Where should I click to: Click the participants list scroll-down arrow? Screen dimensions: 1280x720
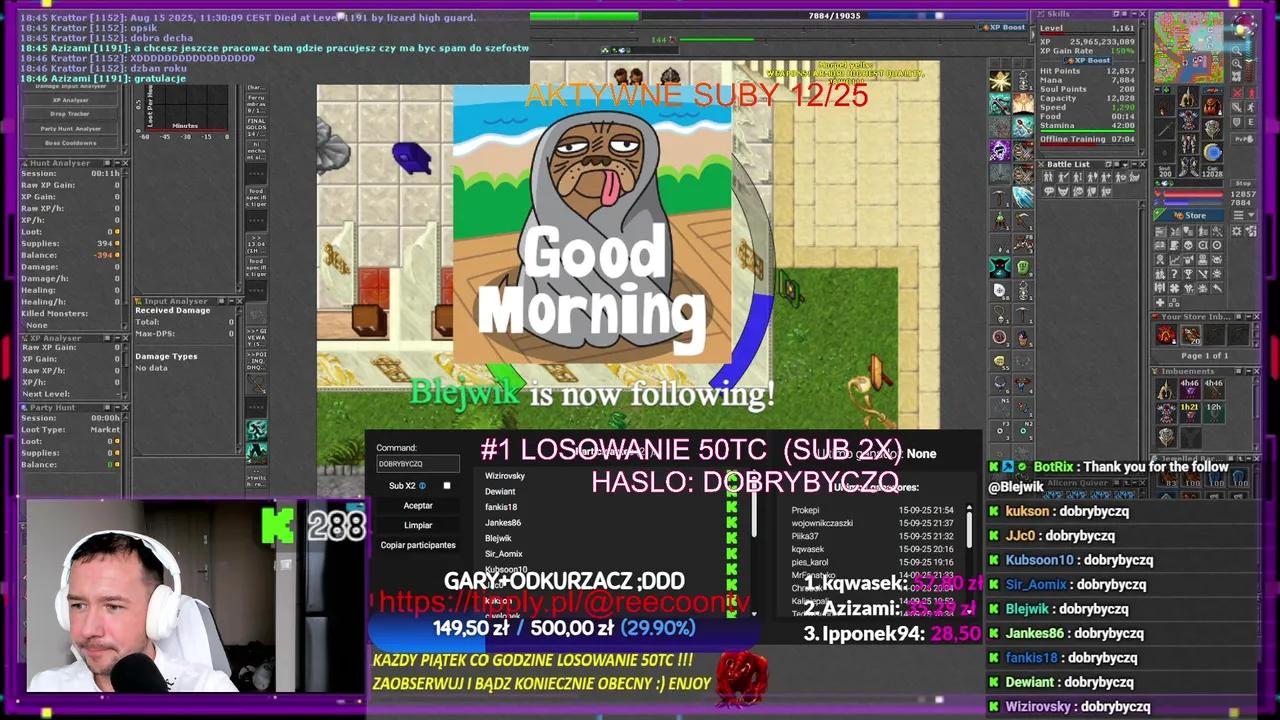coord(755,612)
